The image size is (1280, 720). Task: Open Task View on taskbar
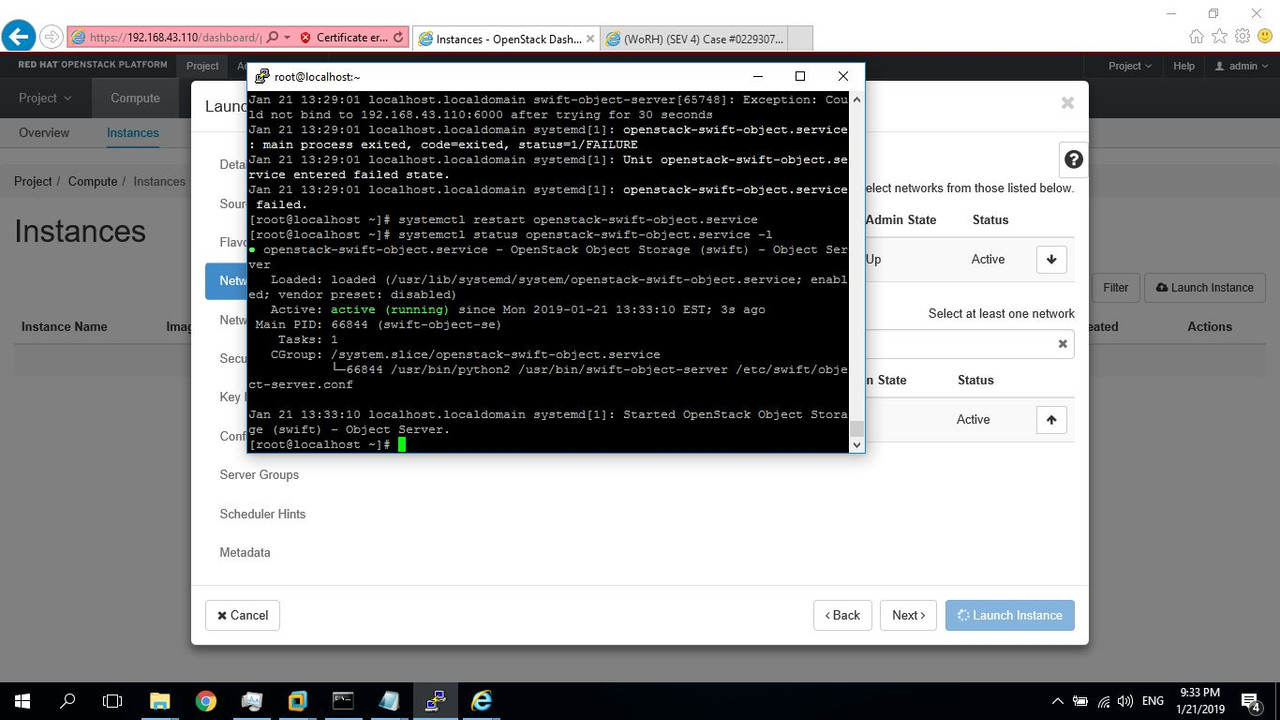click(113, 701)
